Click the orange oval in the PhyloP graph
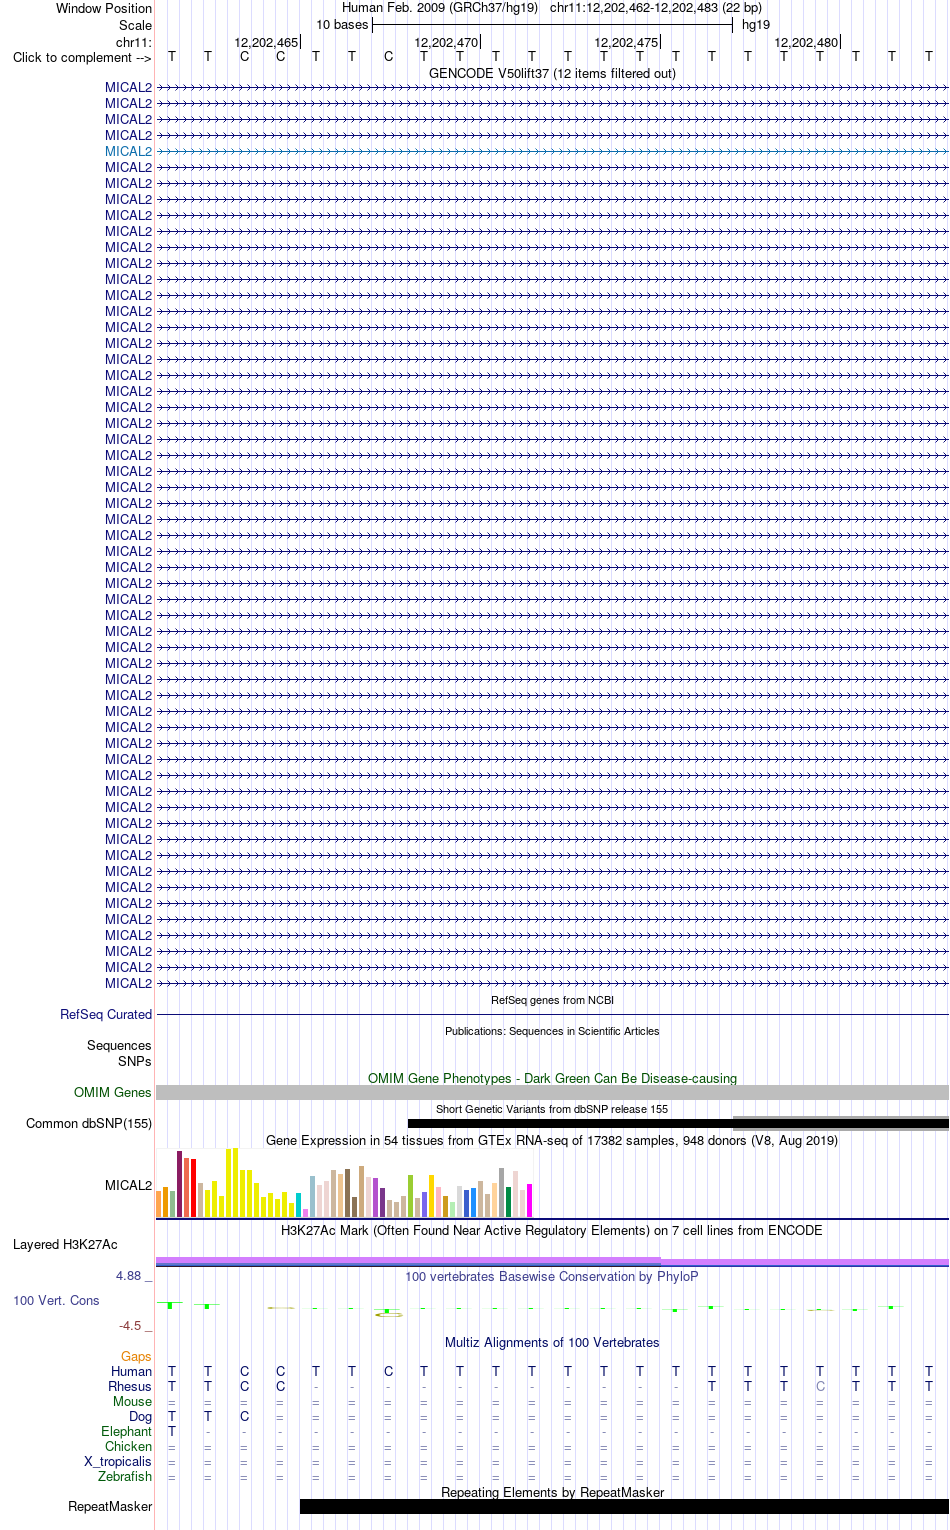950x1530 pixels. point(389,1314)
